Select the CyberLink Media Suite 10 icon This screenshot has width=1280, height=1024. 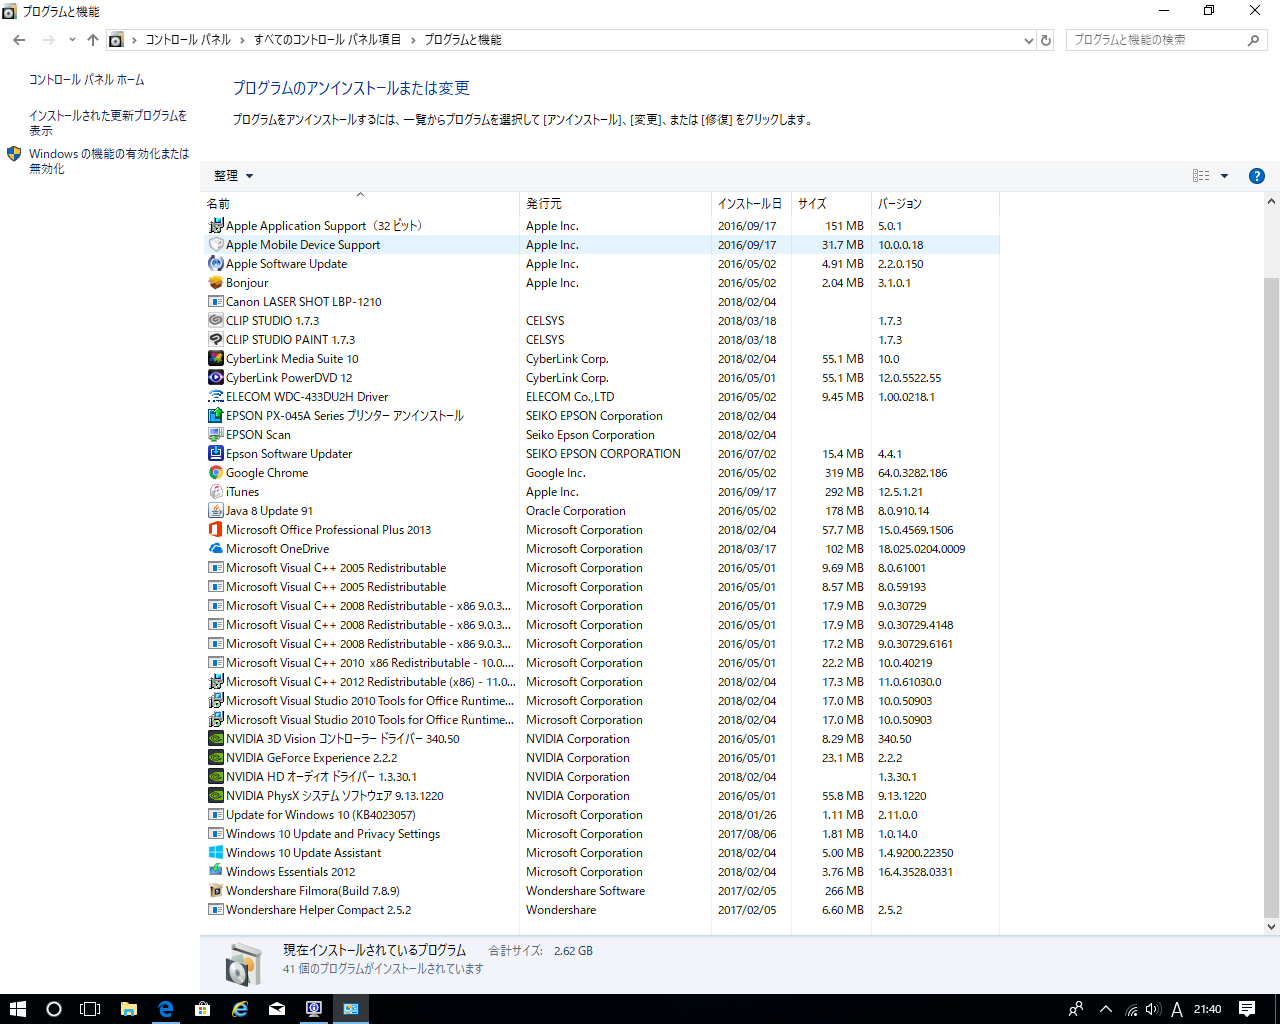[216, 359]
